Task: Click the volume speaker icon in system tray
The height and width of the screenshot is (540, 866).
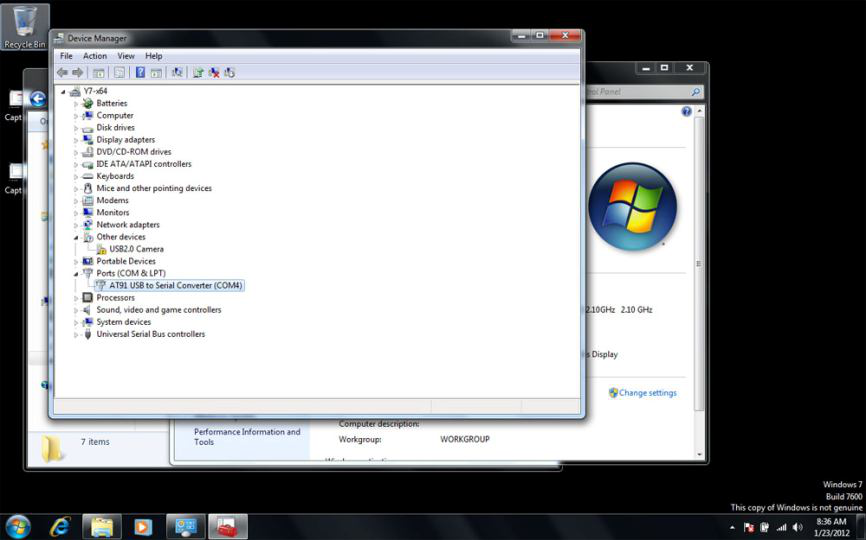Action: click(x=797, y=527)
